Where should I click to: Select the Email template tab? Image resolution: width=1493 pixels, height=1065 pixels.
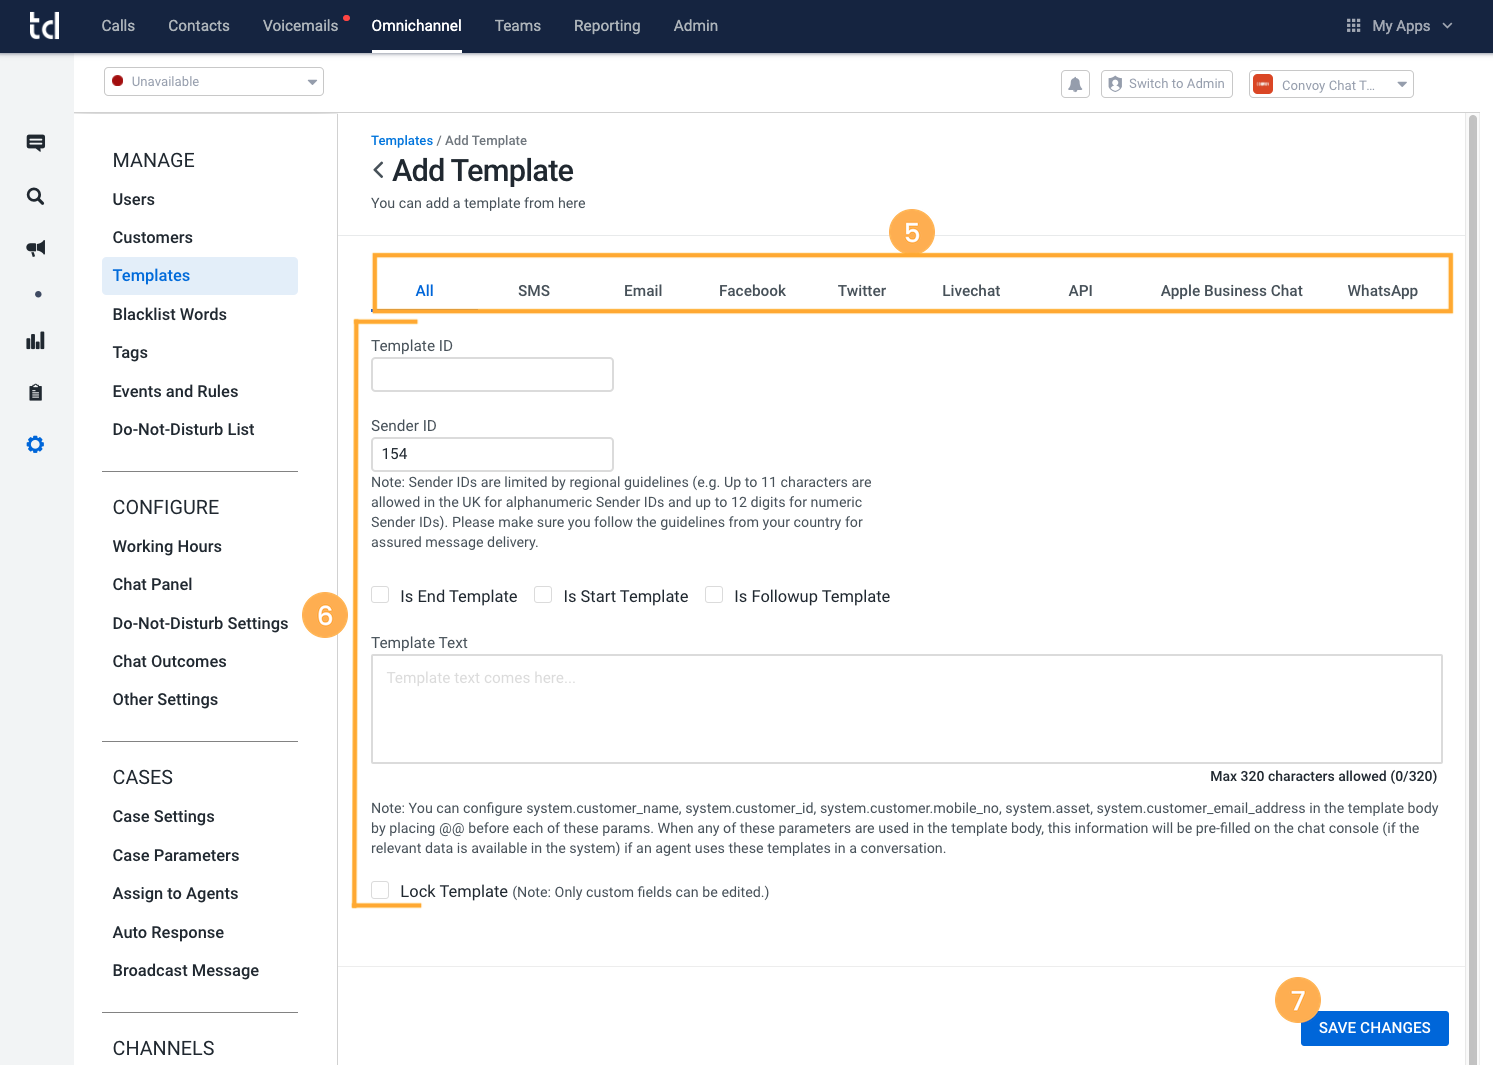tap(643, 291)
